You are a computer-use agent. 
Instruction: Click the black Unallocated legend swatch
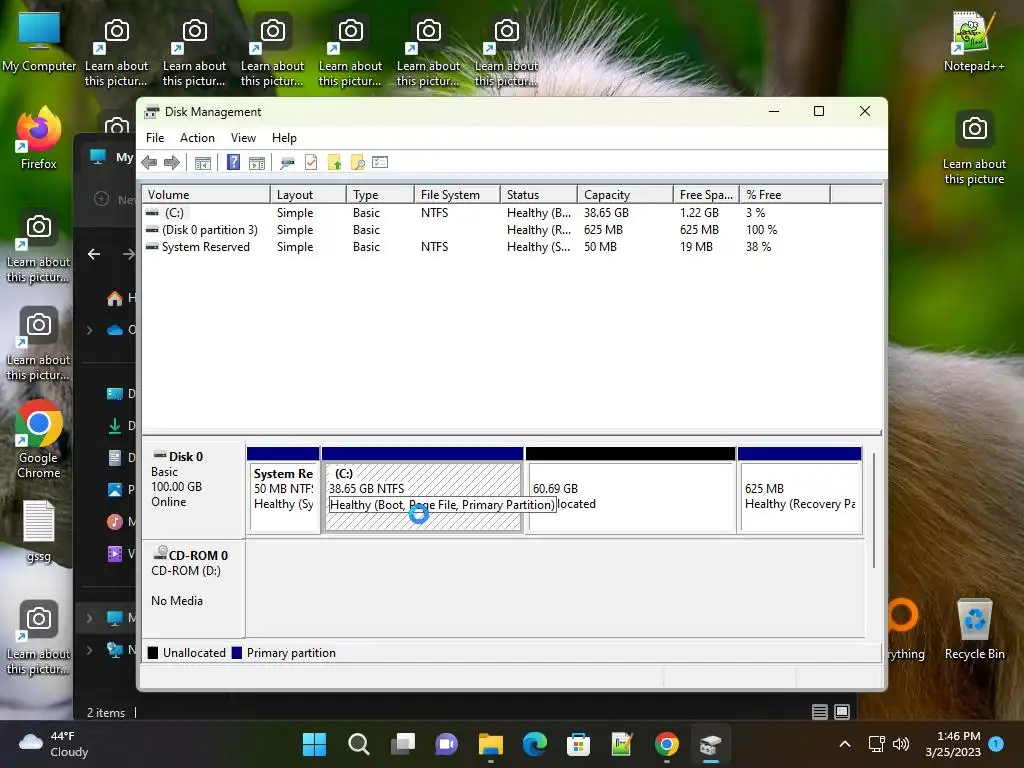coord(153,652)
